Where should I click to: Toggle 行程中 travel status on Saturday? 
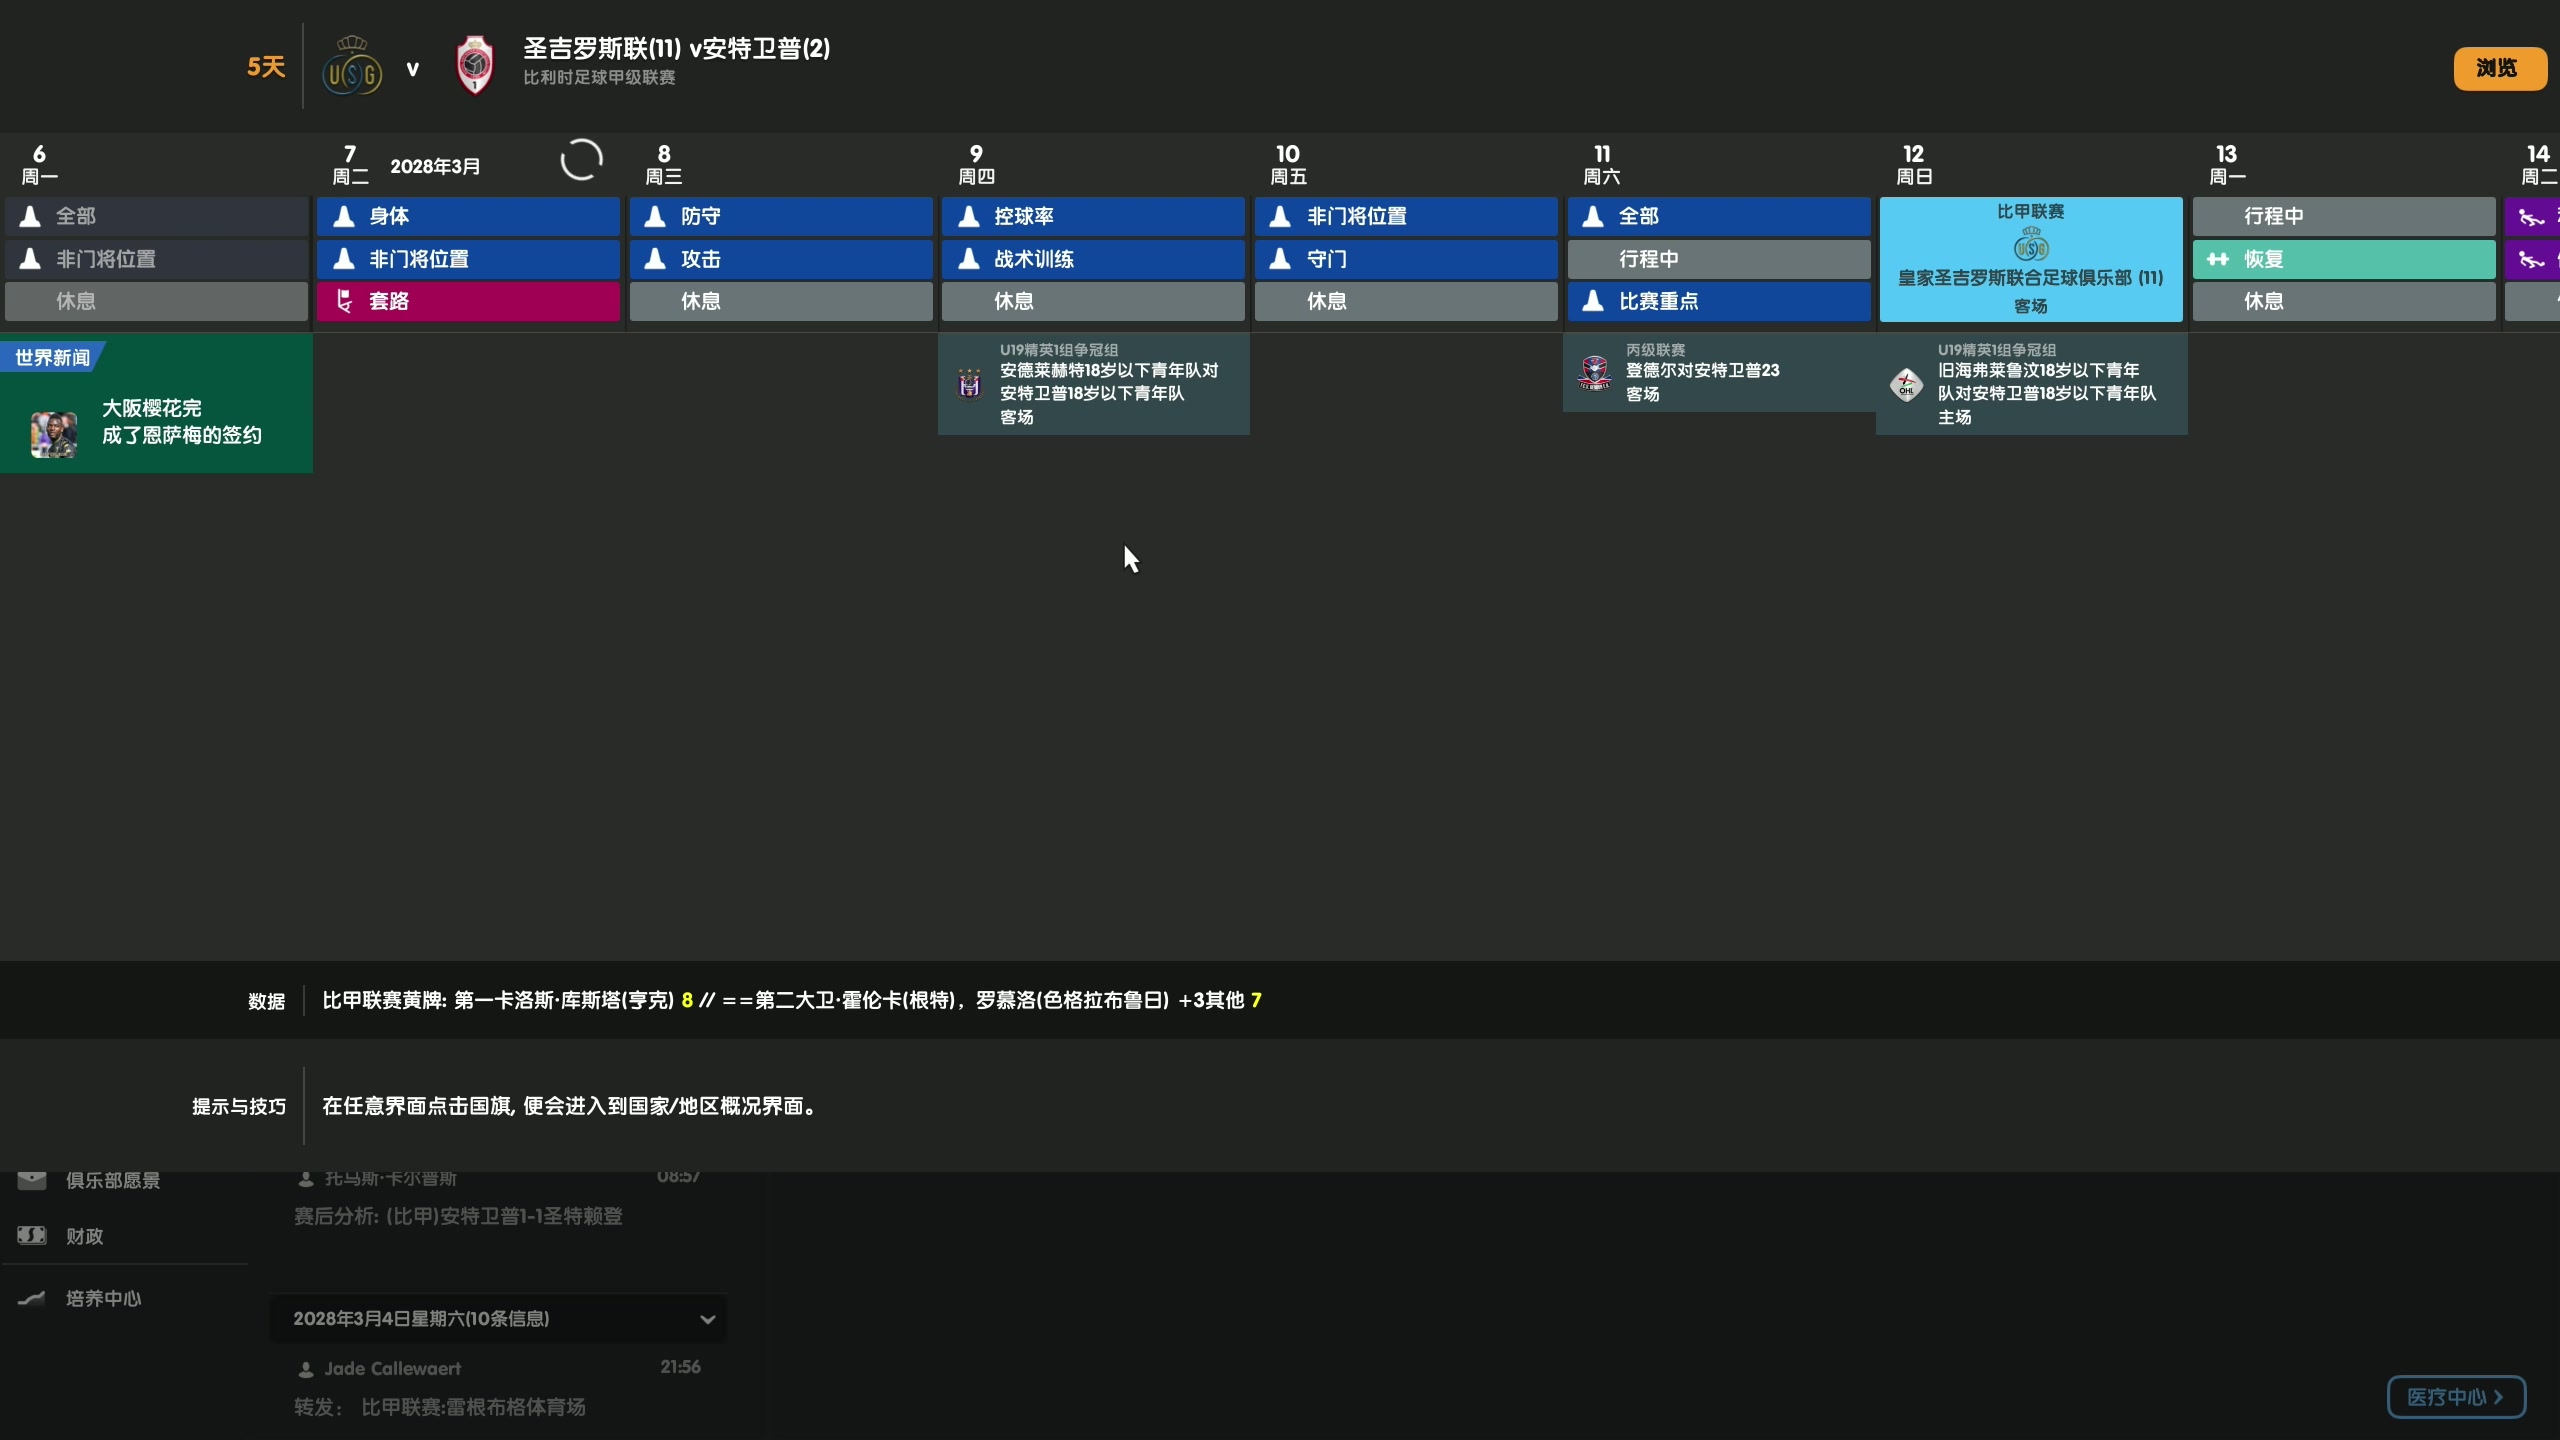[1718, 257]
